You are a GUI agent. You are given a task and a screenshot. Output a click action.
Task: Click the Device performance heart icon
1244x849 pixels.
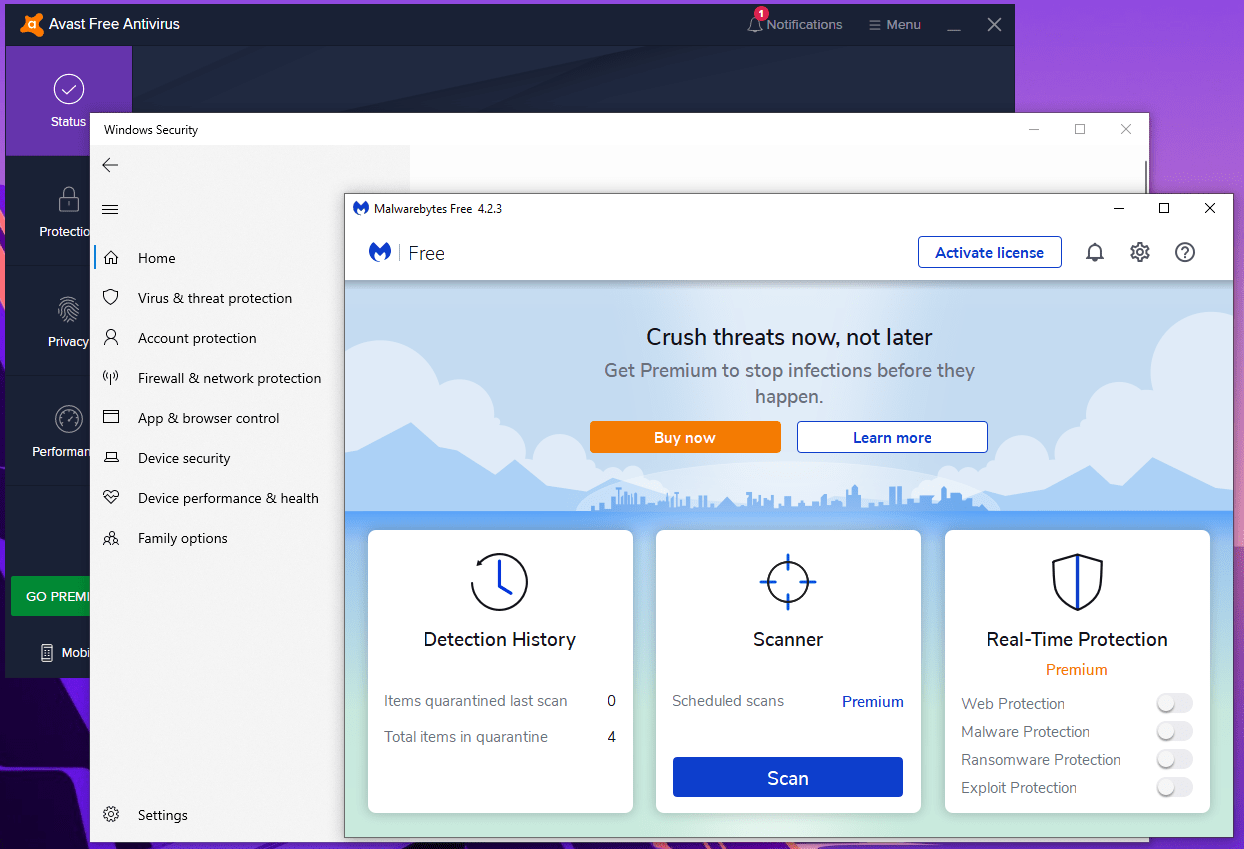[x=111, y=498]
